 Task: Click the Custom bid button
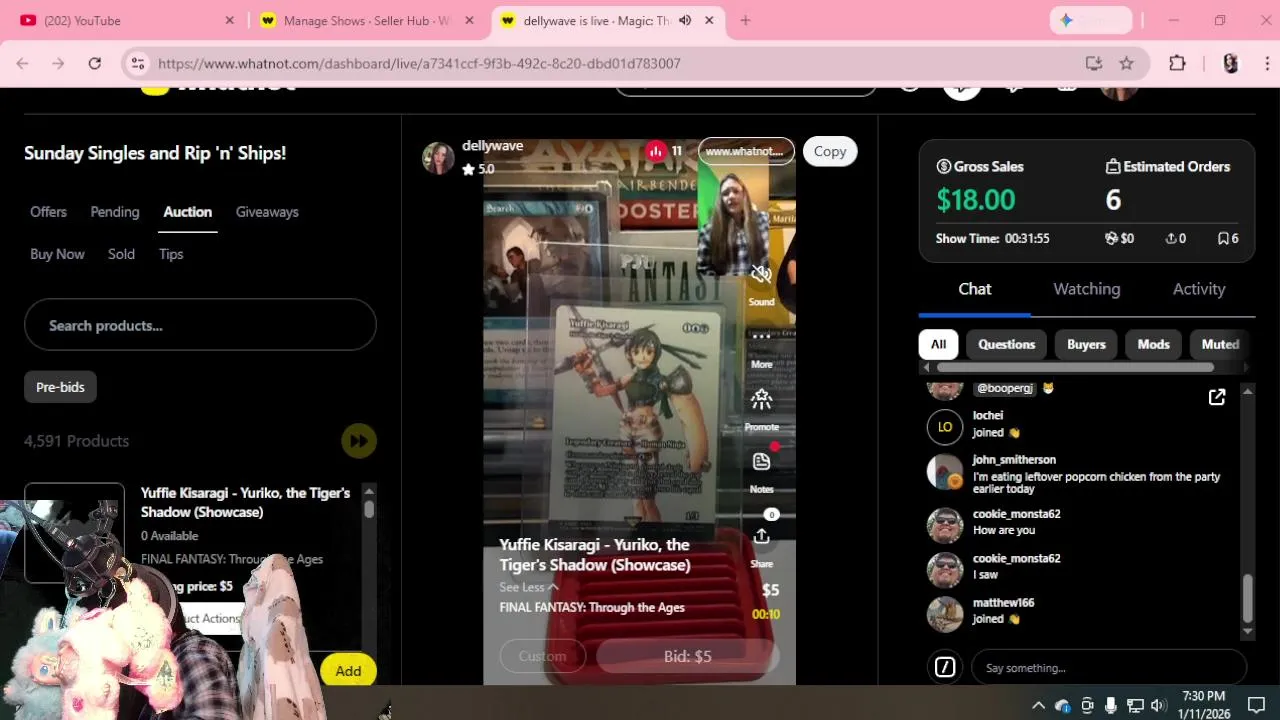pos(542,656)
